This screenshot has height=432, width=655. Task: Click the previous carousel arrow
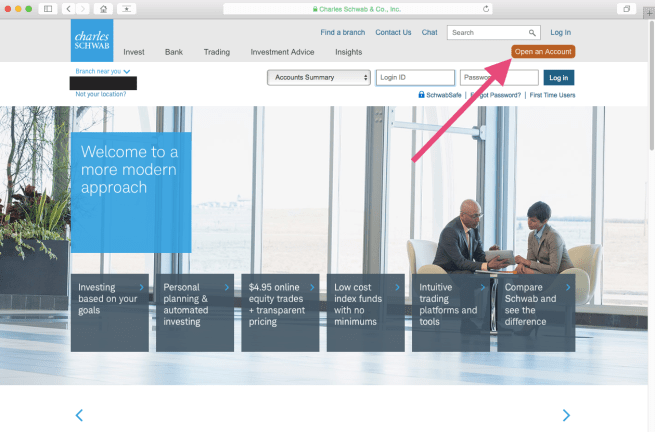[x=79, y=415]
